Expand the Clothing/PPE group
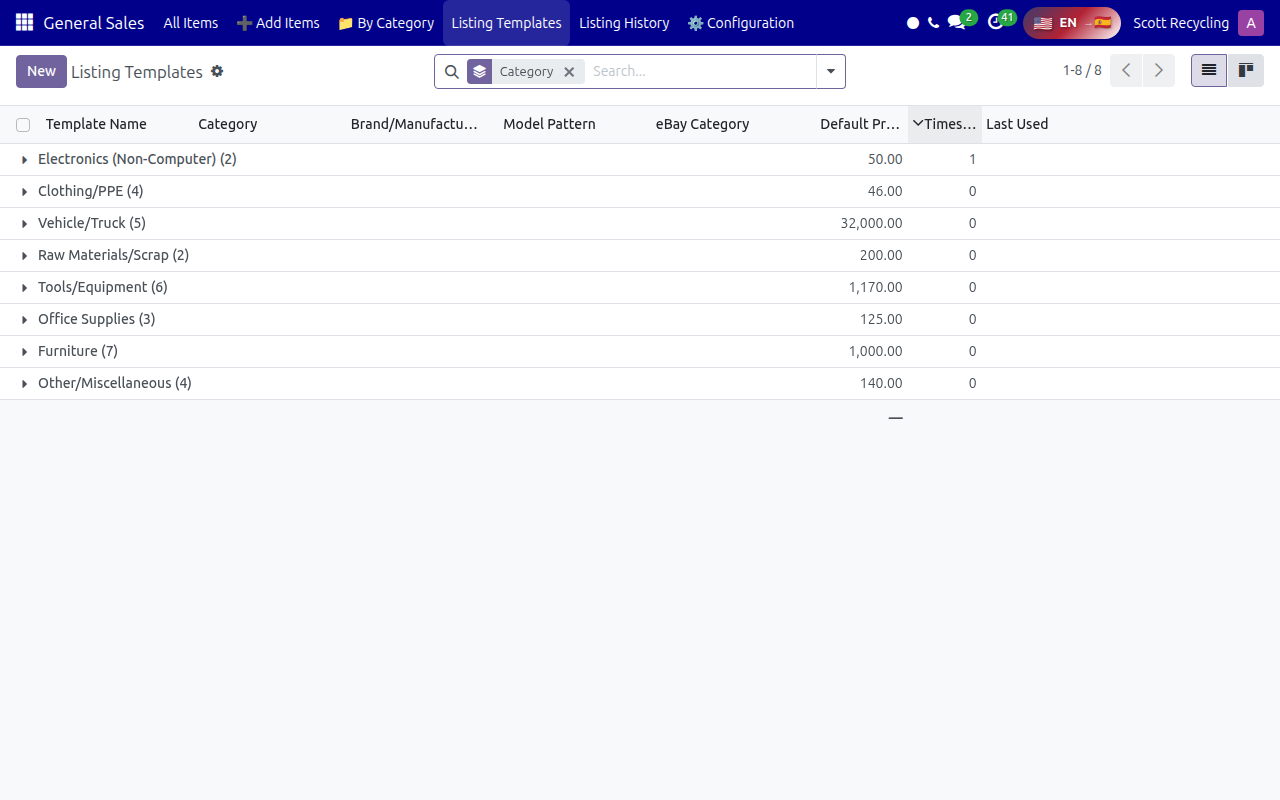 [640, 191]
